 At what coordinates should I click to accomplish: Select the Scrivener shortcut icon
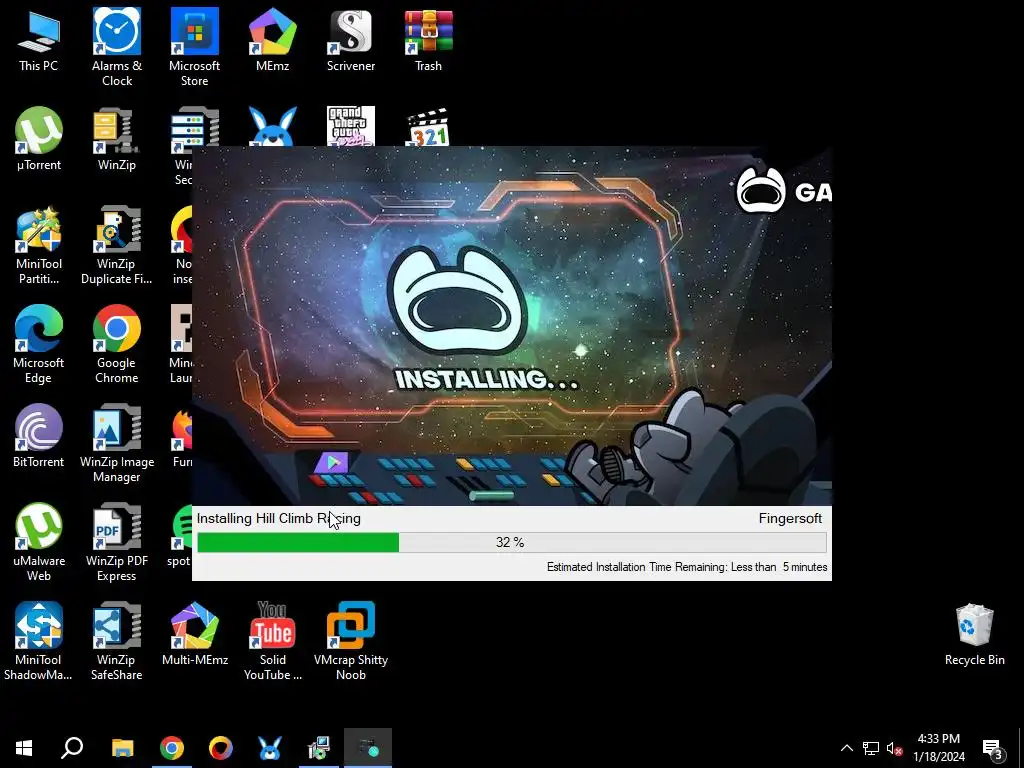click(x=351, y=40)
